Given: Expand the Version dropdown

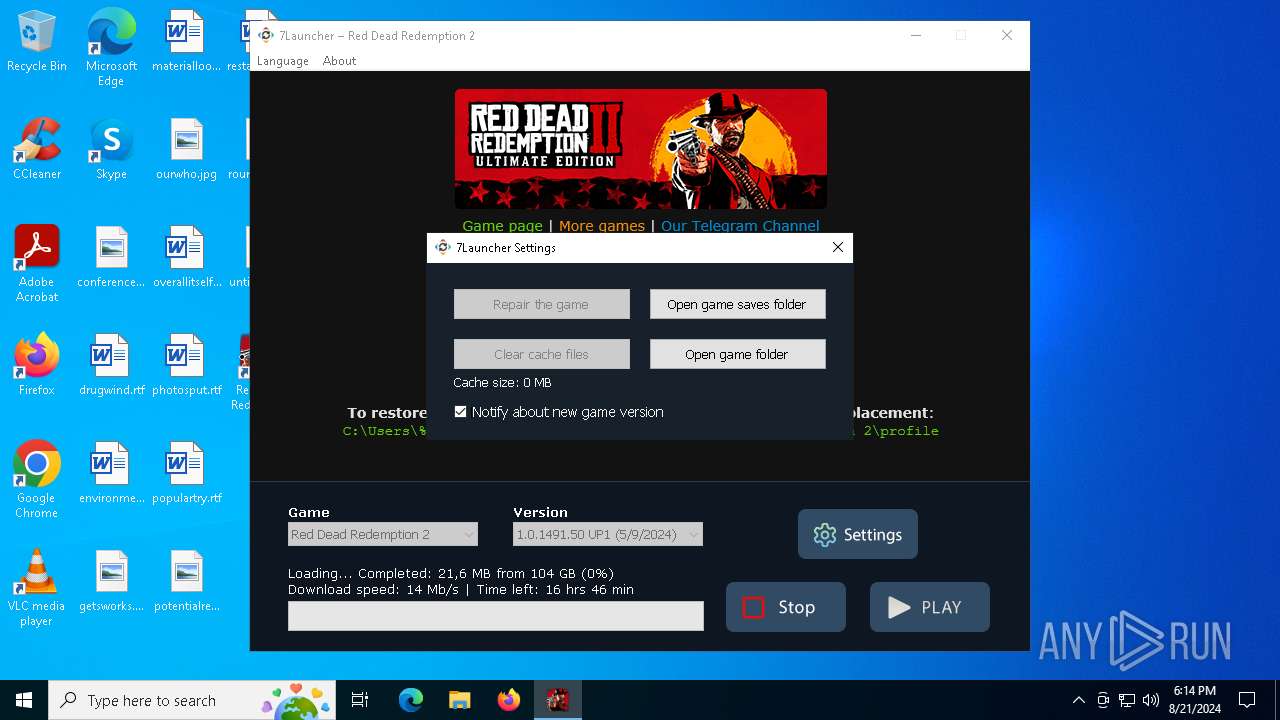Looking at the screenshot, I should pyautogui.click(x=608, y=534).
